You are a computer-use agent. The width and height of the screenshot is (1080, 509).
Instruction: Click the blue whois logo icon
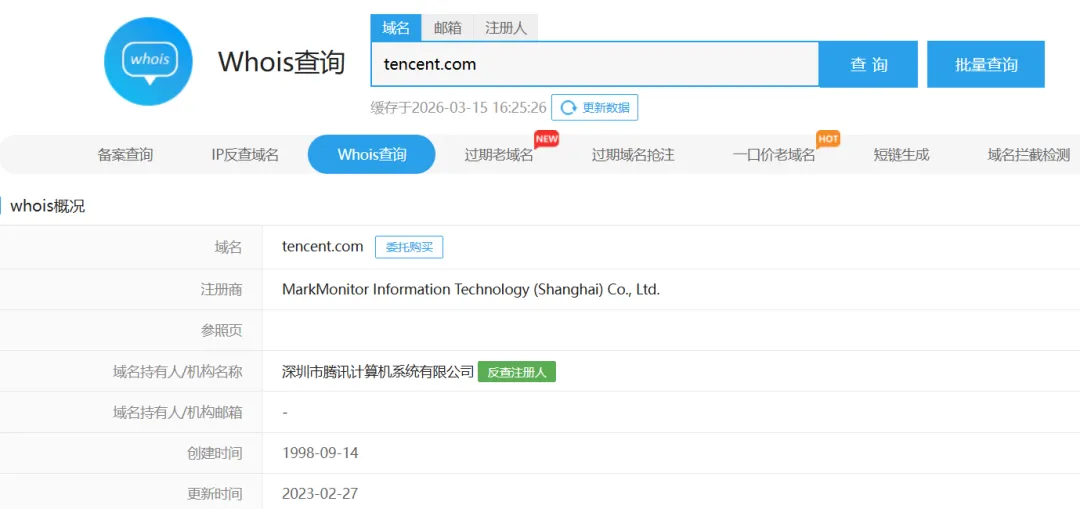coord(148,62)
